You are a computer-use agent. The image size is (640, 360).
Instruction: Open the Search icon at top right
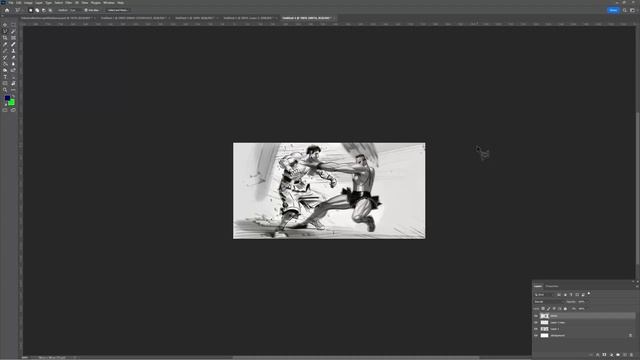point(624,10)
